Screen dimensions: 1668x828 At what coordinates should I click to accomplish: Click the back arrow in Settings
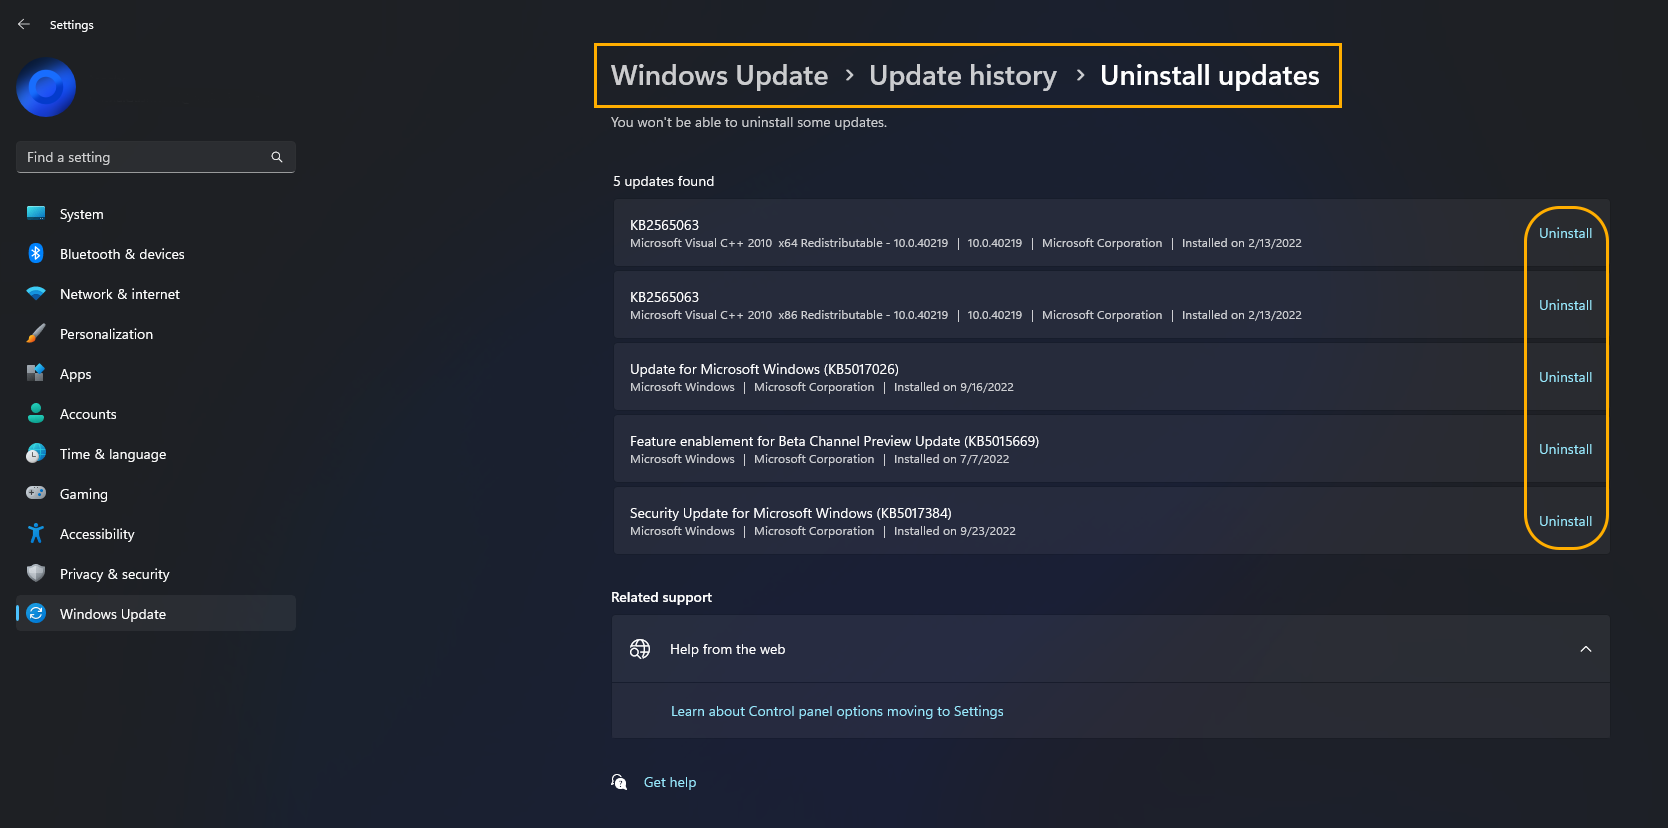point(24,24)
